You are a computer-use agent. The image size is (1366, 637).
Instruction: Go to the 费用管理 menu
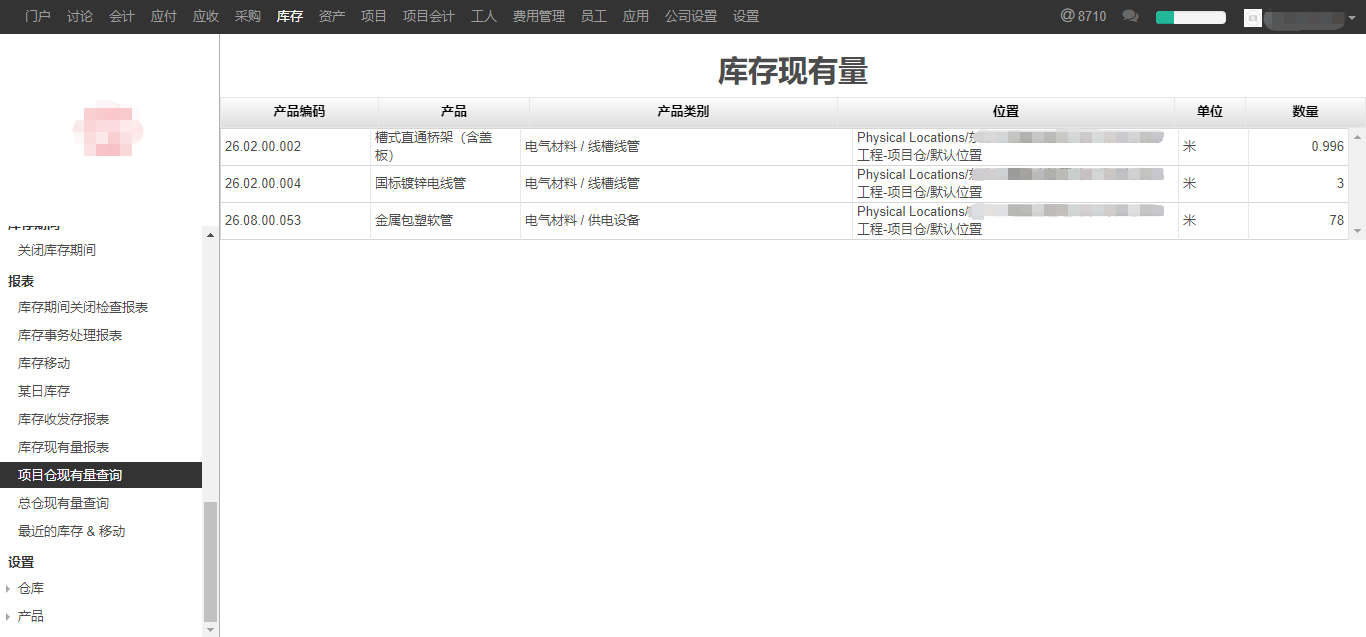point(538,16)
